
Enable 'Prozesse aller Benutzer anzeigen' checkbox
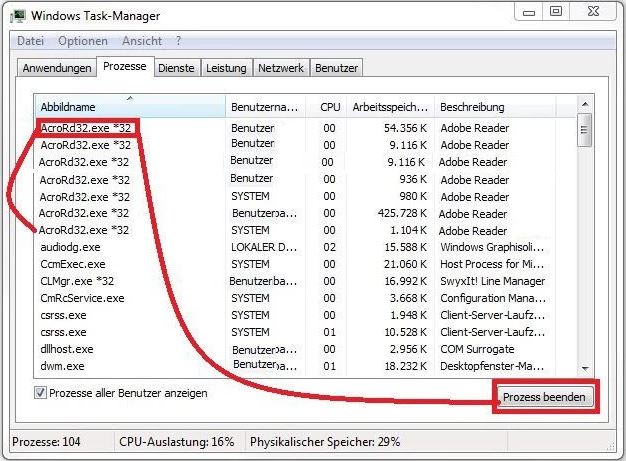click(41, 394)
